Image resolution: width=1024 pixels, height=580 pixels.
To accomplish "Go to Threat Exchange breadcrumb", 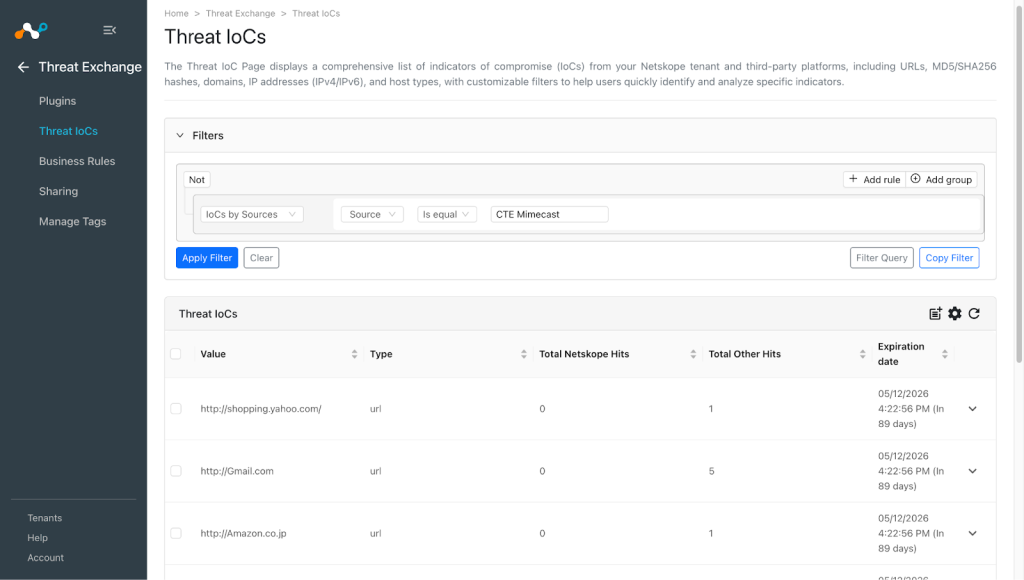I will [x=240, y=13].
